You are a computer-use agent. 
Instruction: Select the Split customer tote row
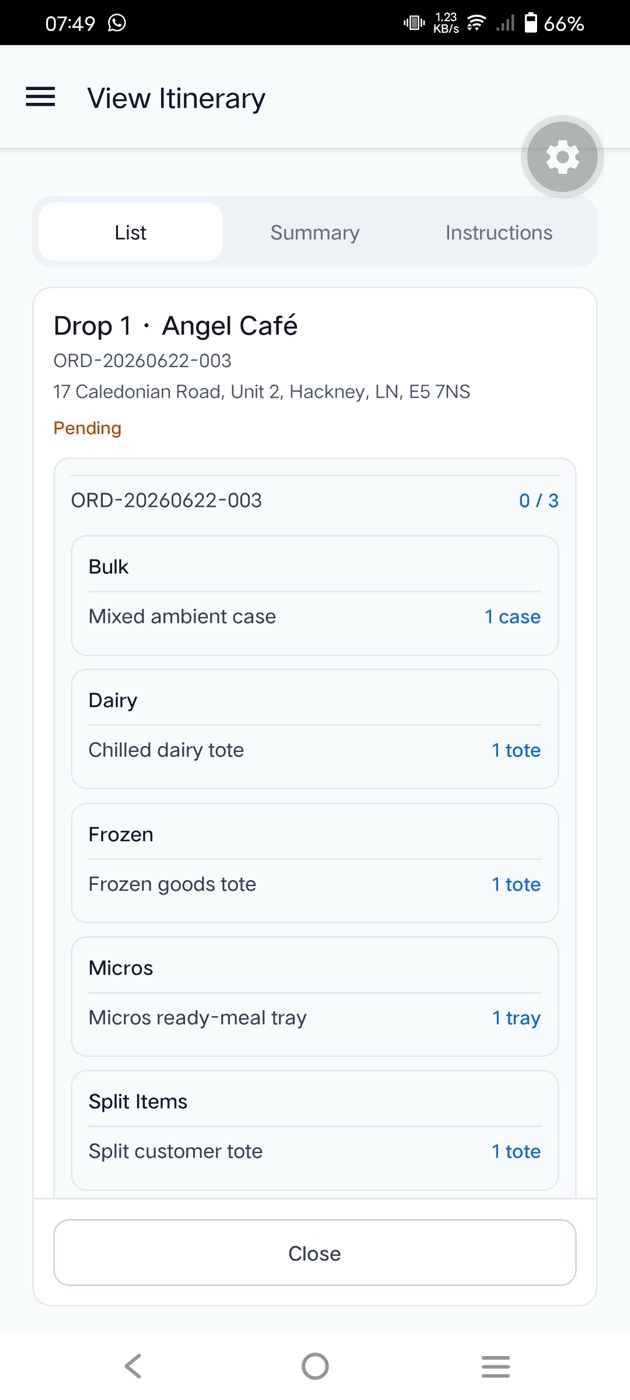[315, 1151]
